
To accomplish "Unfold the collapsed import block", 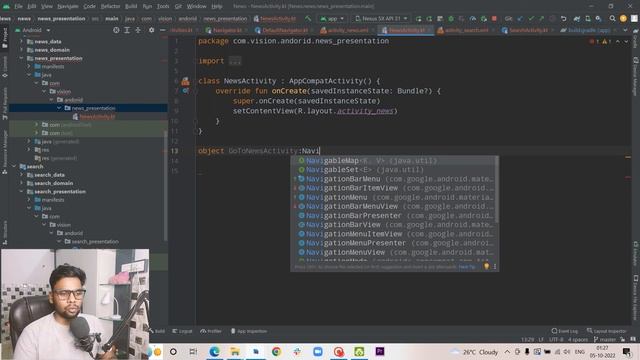I will coord(235,61).
